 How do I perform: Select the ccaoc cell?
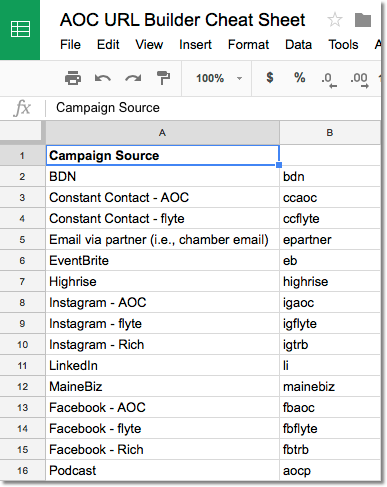click(330, 197)
